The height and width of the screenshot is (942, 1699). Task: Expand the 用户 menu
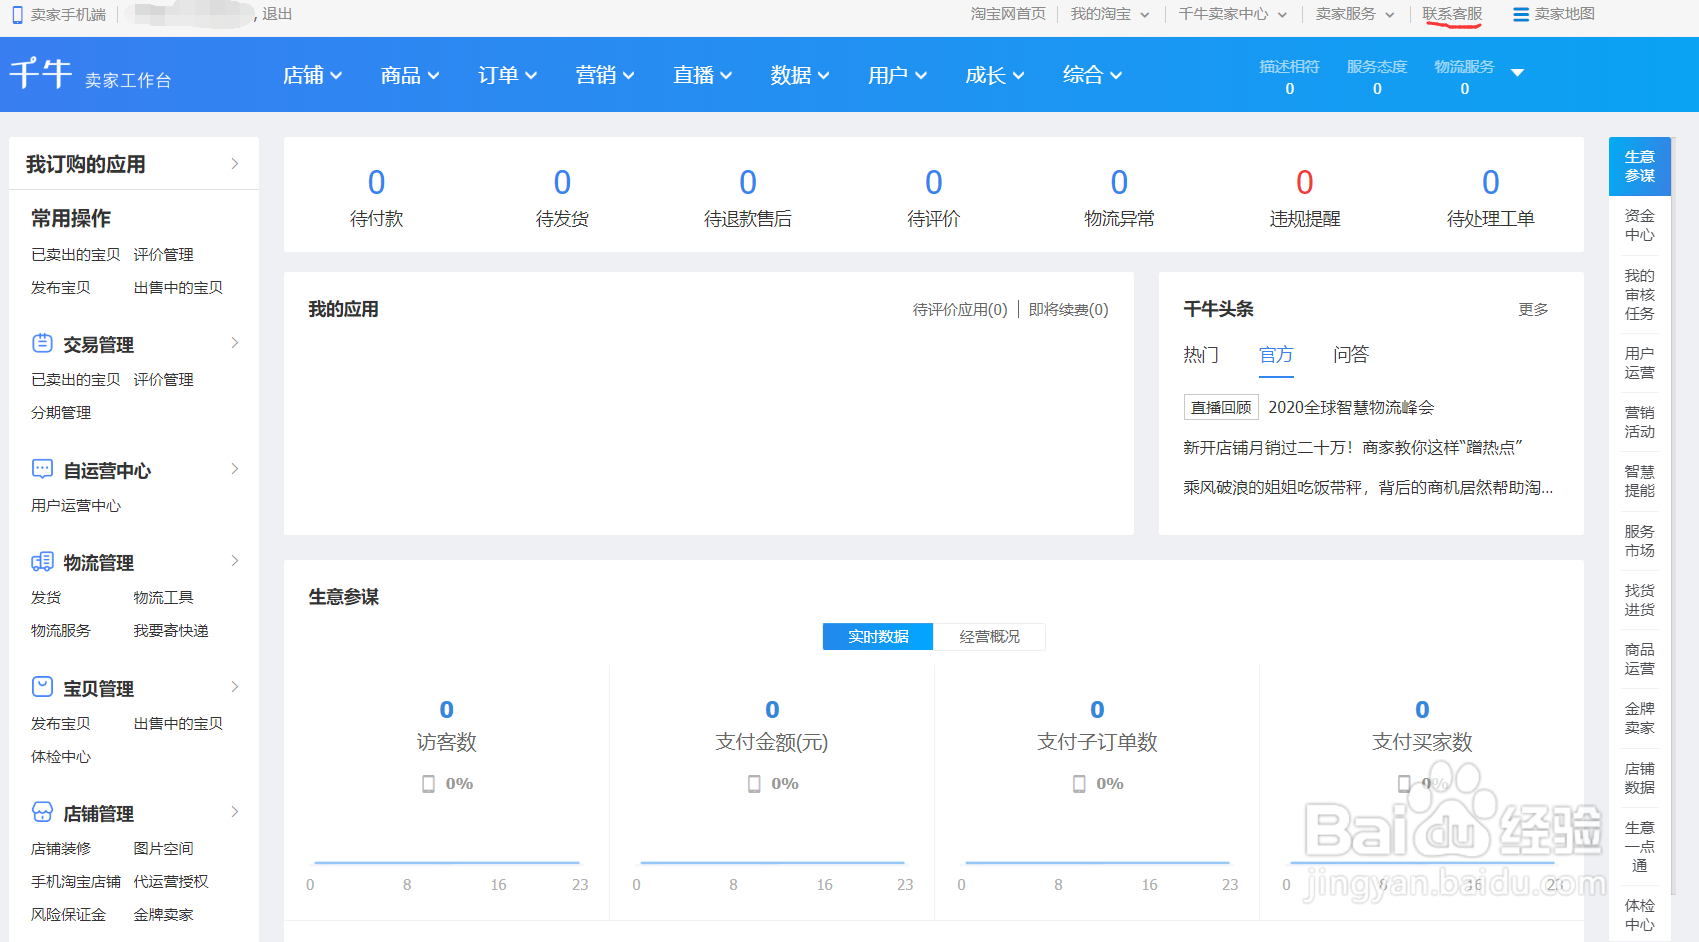pos(897,75)
